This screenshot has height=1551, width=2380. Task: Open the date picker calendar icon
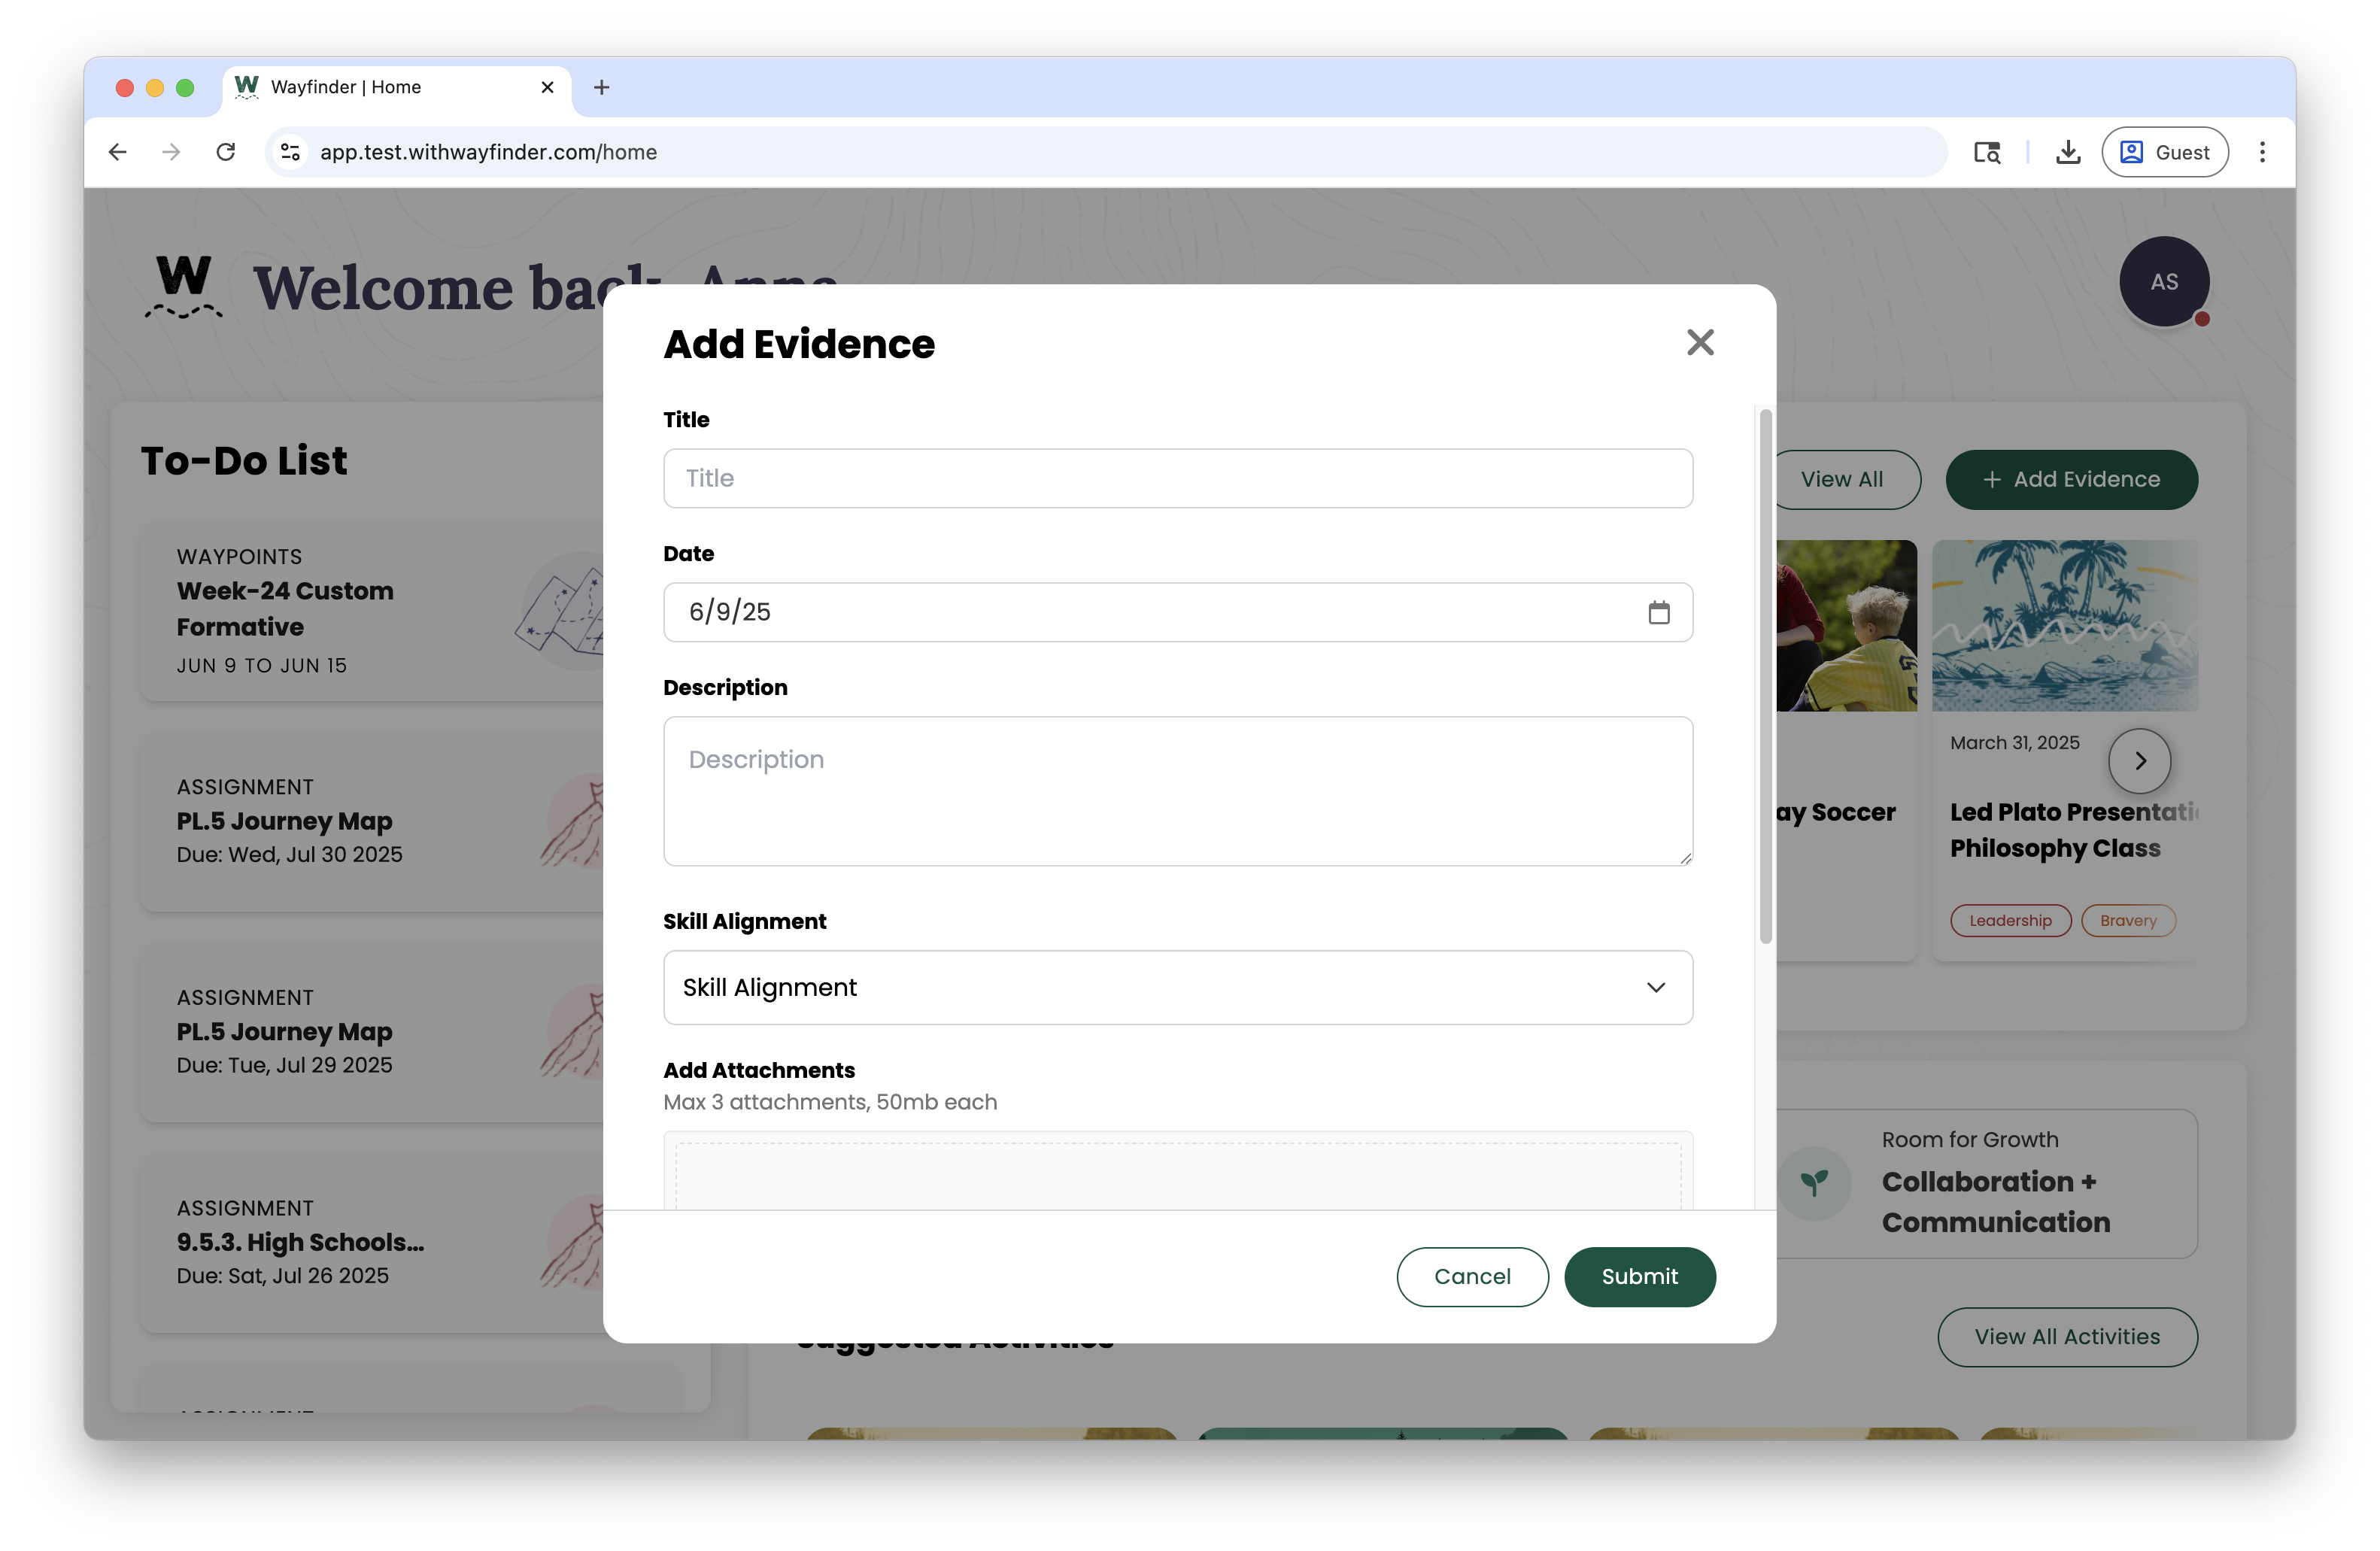(1660, 612)
